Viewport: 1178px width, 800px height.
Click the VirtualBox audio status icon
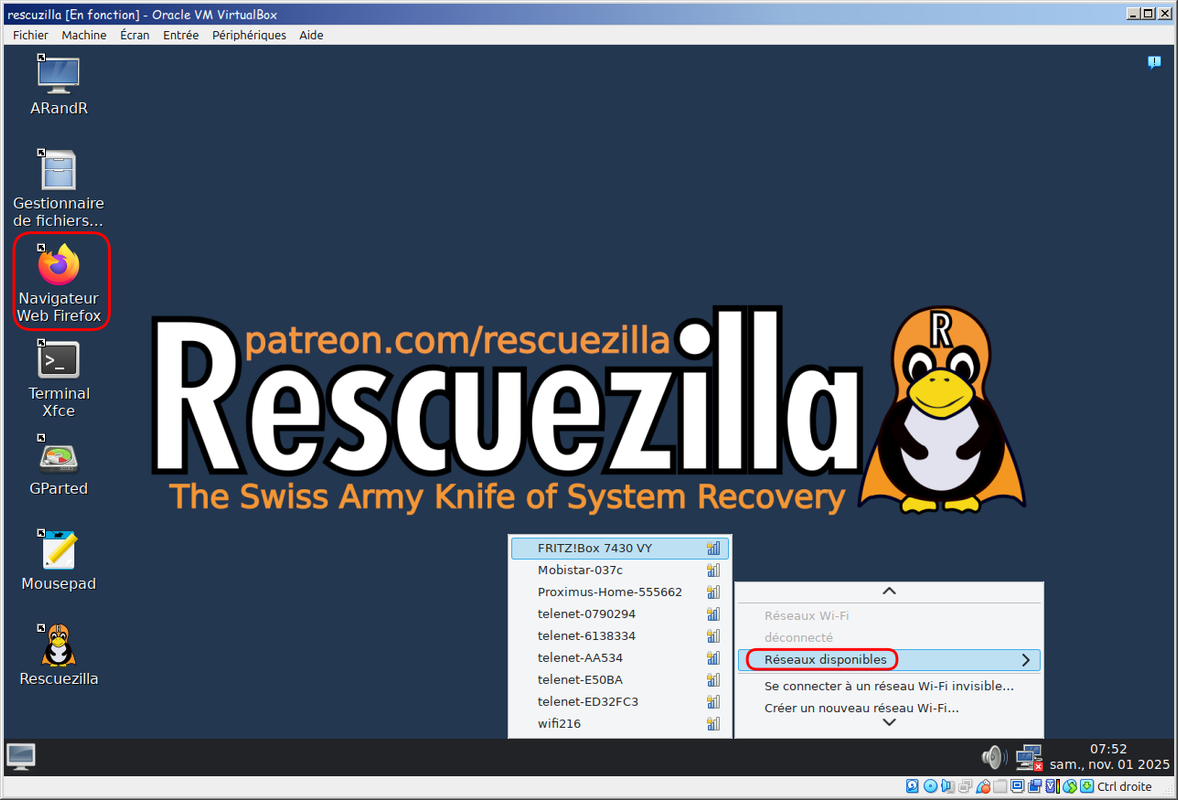click(947, 786)
